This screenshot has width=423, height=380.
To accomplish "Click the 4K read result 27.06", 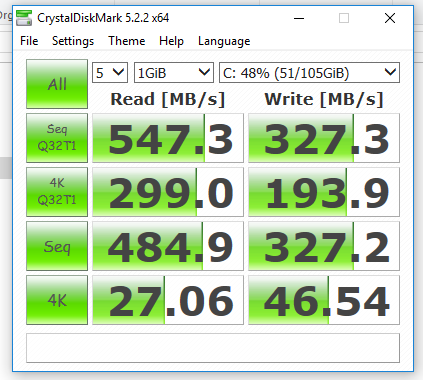I will [168, 300].
